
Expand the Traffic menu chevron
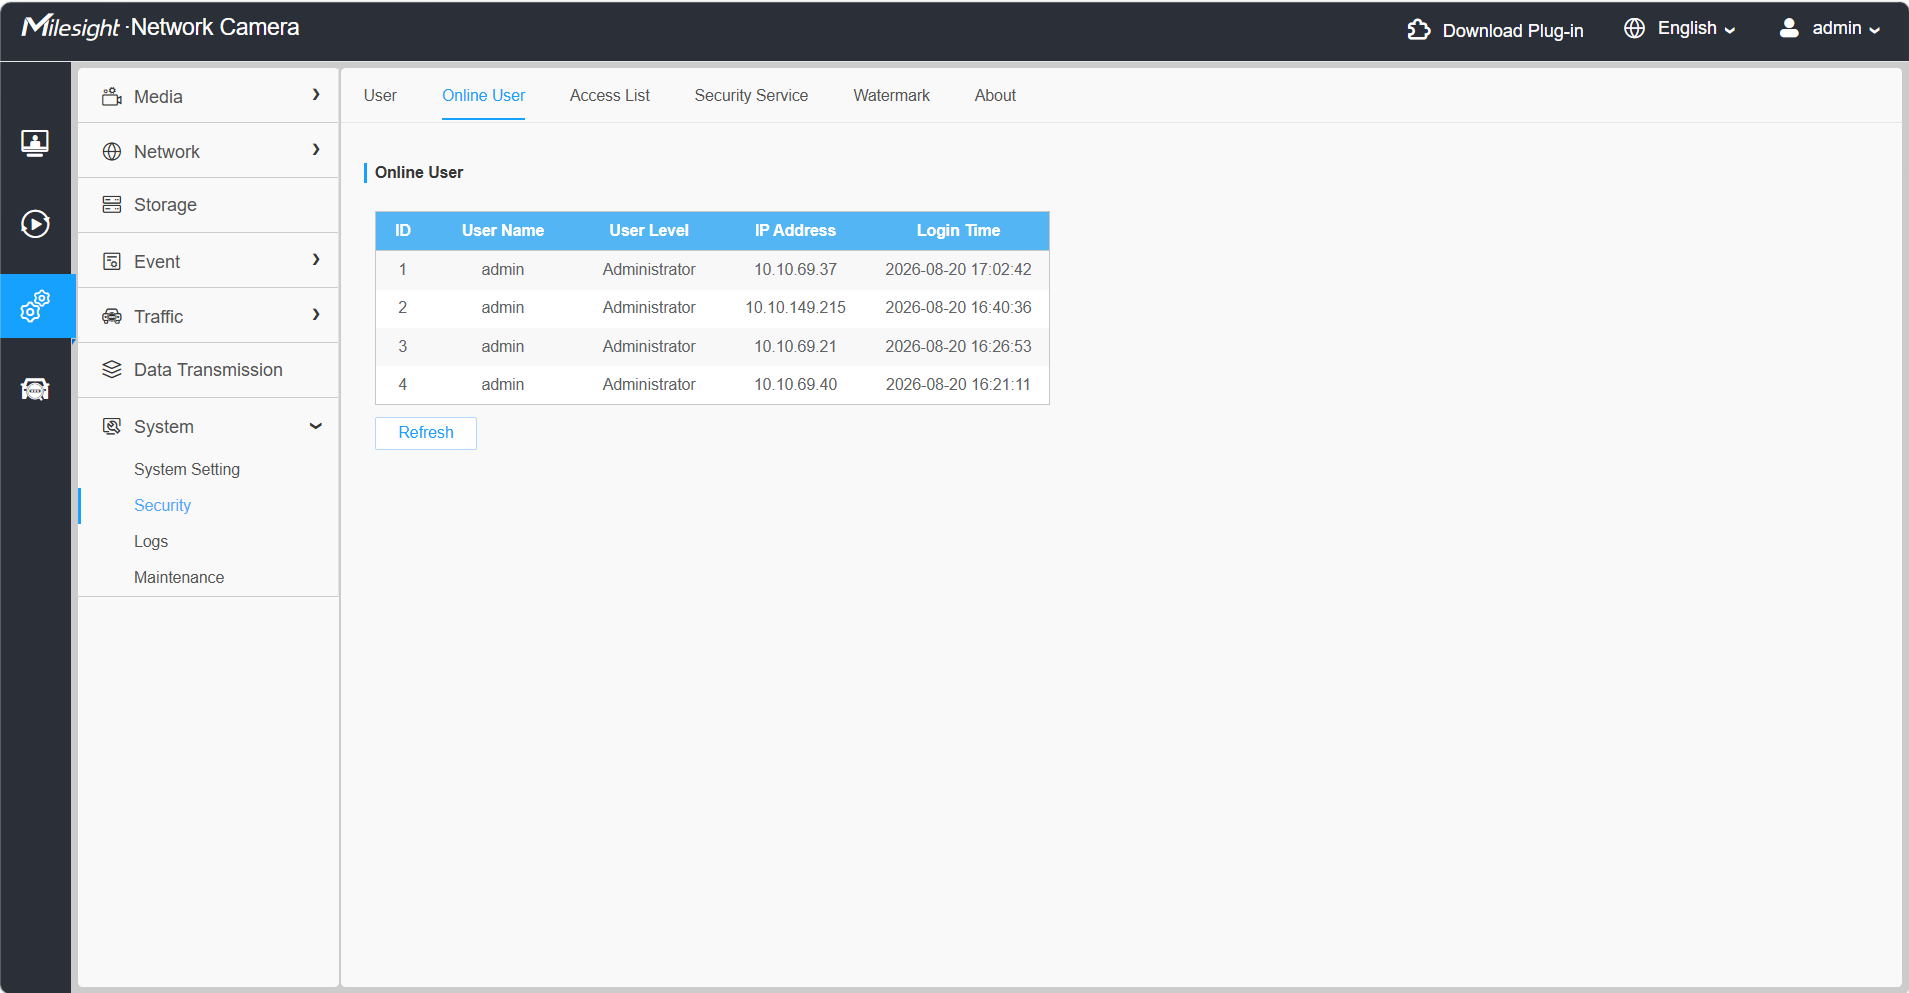click(x=316, y=314)
